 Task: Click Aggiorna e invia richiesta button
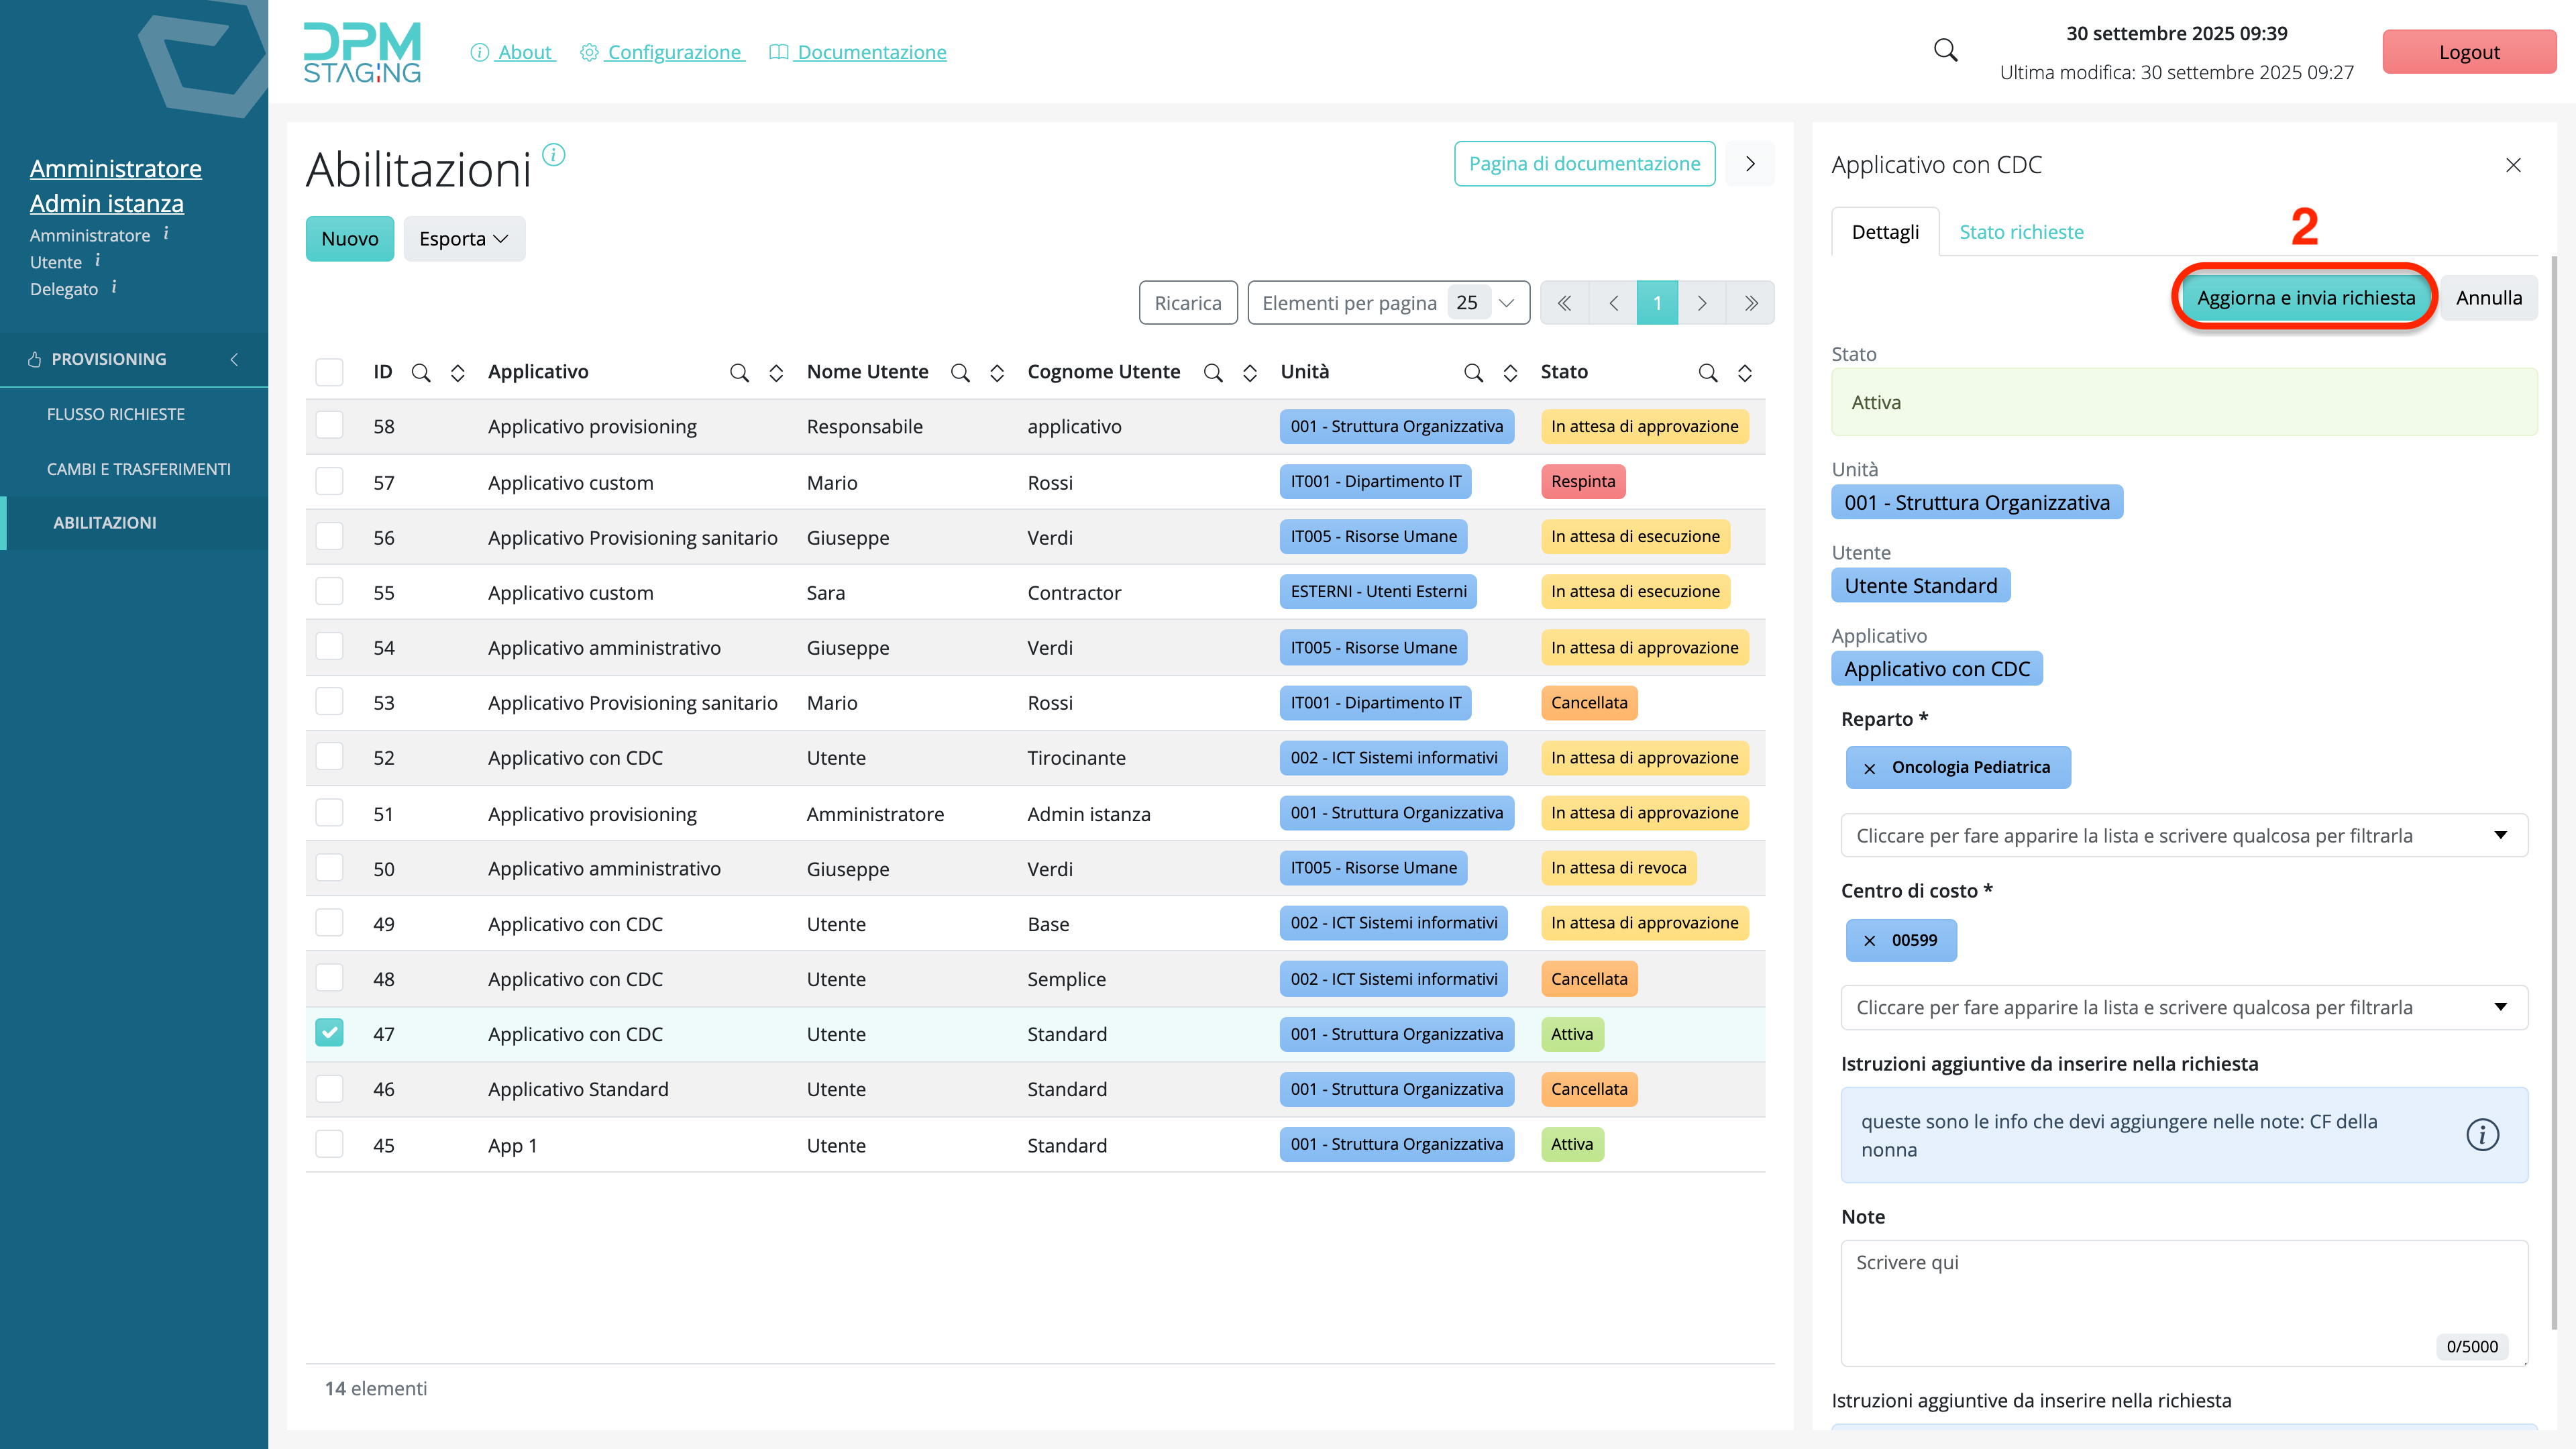2305,298
